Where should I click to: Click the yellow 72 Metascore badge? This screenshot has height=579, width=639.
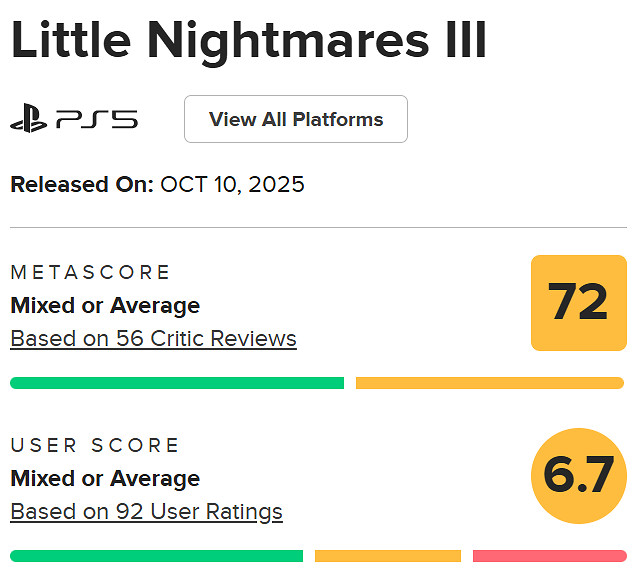[578, 302]
